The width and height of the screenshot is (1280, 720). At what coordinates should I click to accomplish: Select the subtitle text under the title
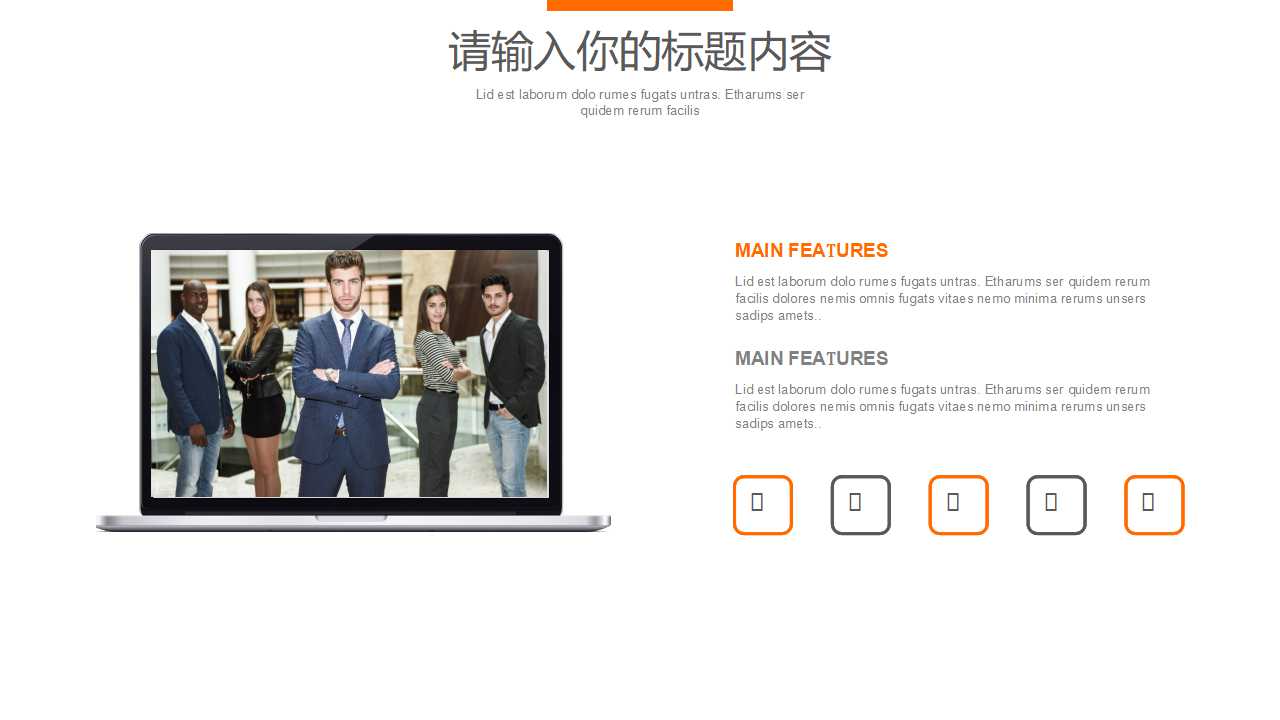click(x=639, y=102)
